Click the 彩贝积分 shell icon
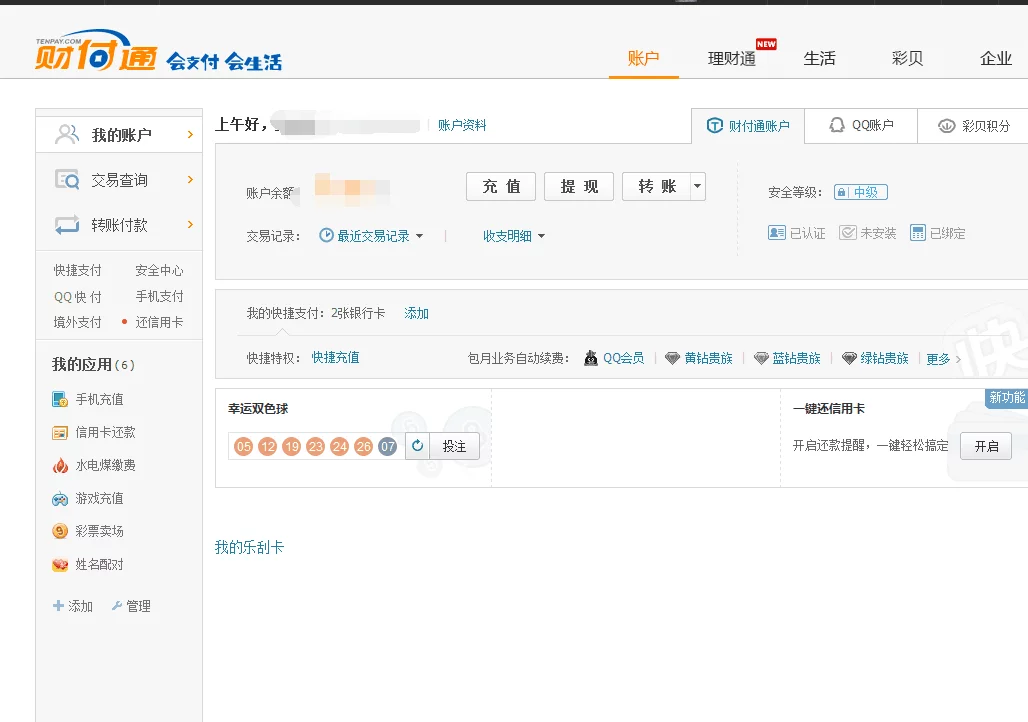This screenshot has width=1028, height=722. pos(946,125)
